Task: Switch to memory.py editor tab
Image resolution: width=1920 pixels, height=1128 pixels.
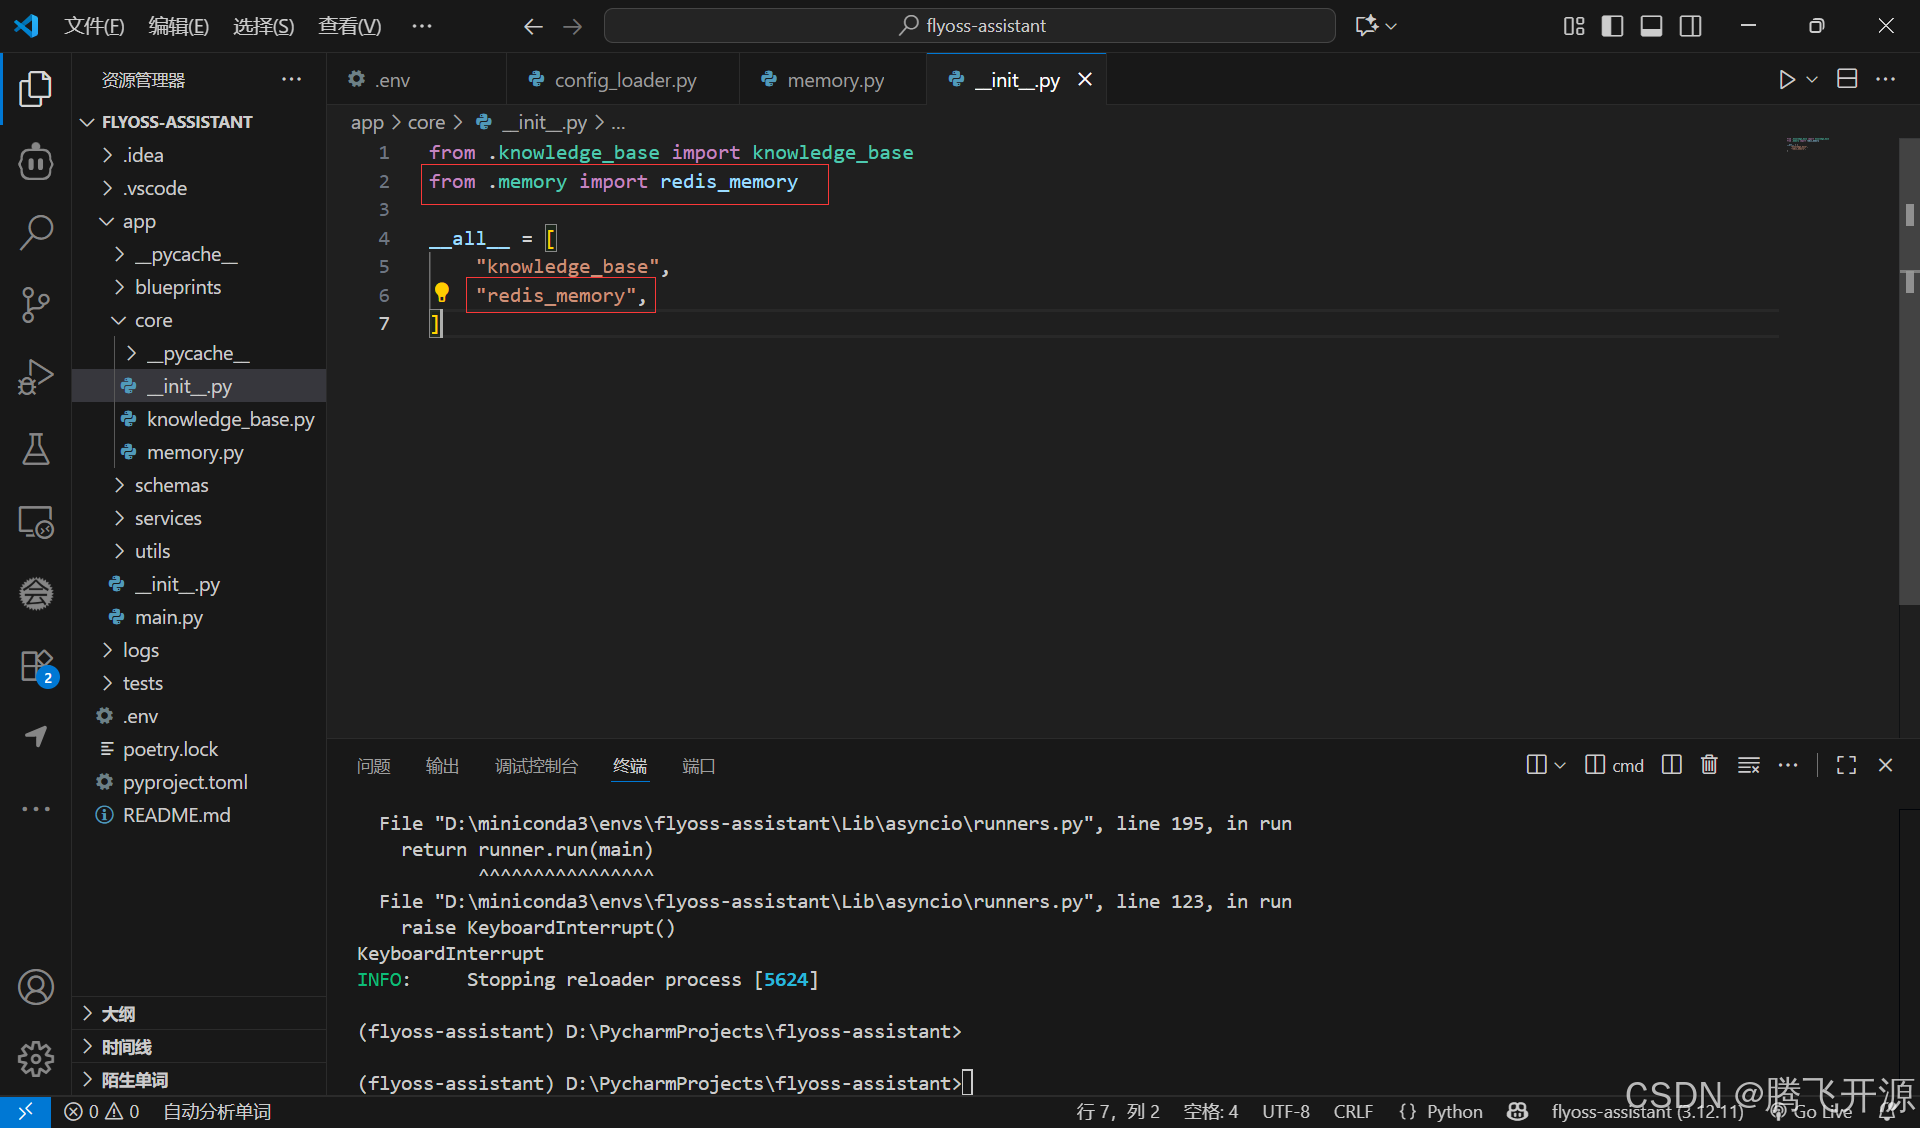Action: point(834,80)
